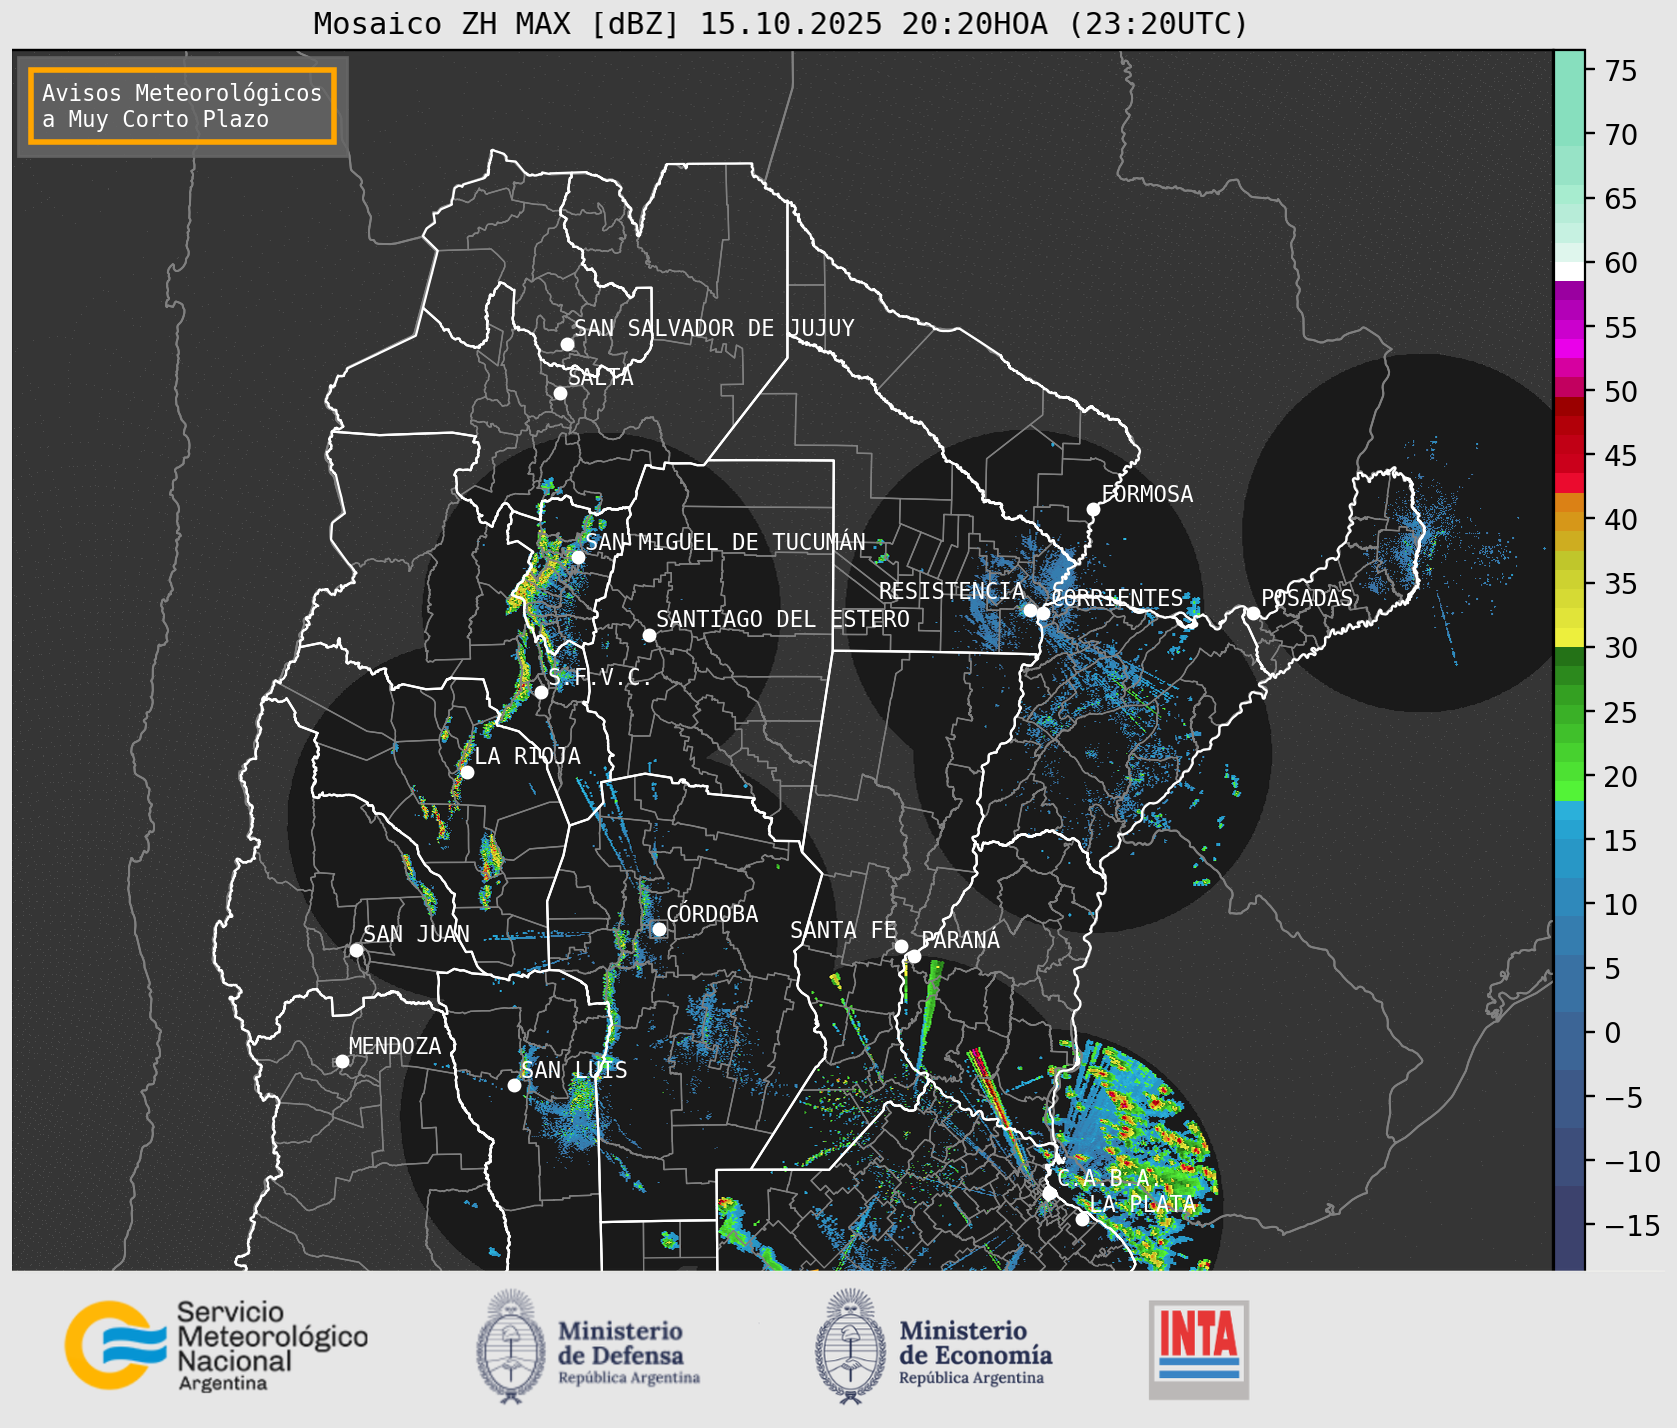Select the Córdoba city marker
Viewport: 1677px width, 1428px height.
coord(659,929)
